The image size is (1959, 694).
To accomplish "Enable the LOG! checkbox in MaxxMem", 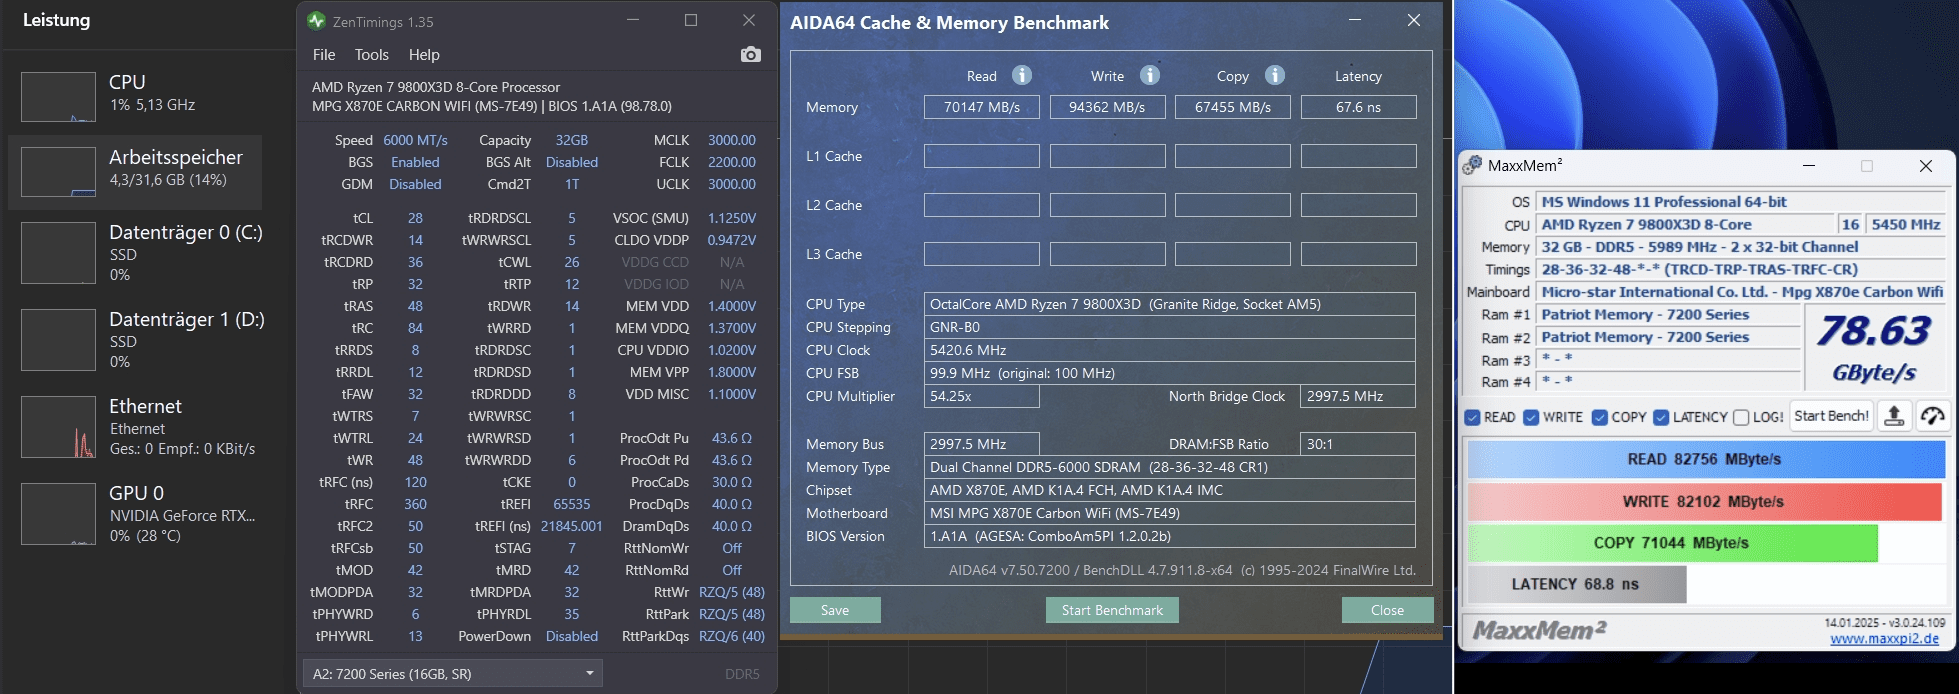I will [1741, 417].
